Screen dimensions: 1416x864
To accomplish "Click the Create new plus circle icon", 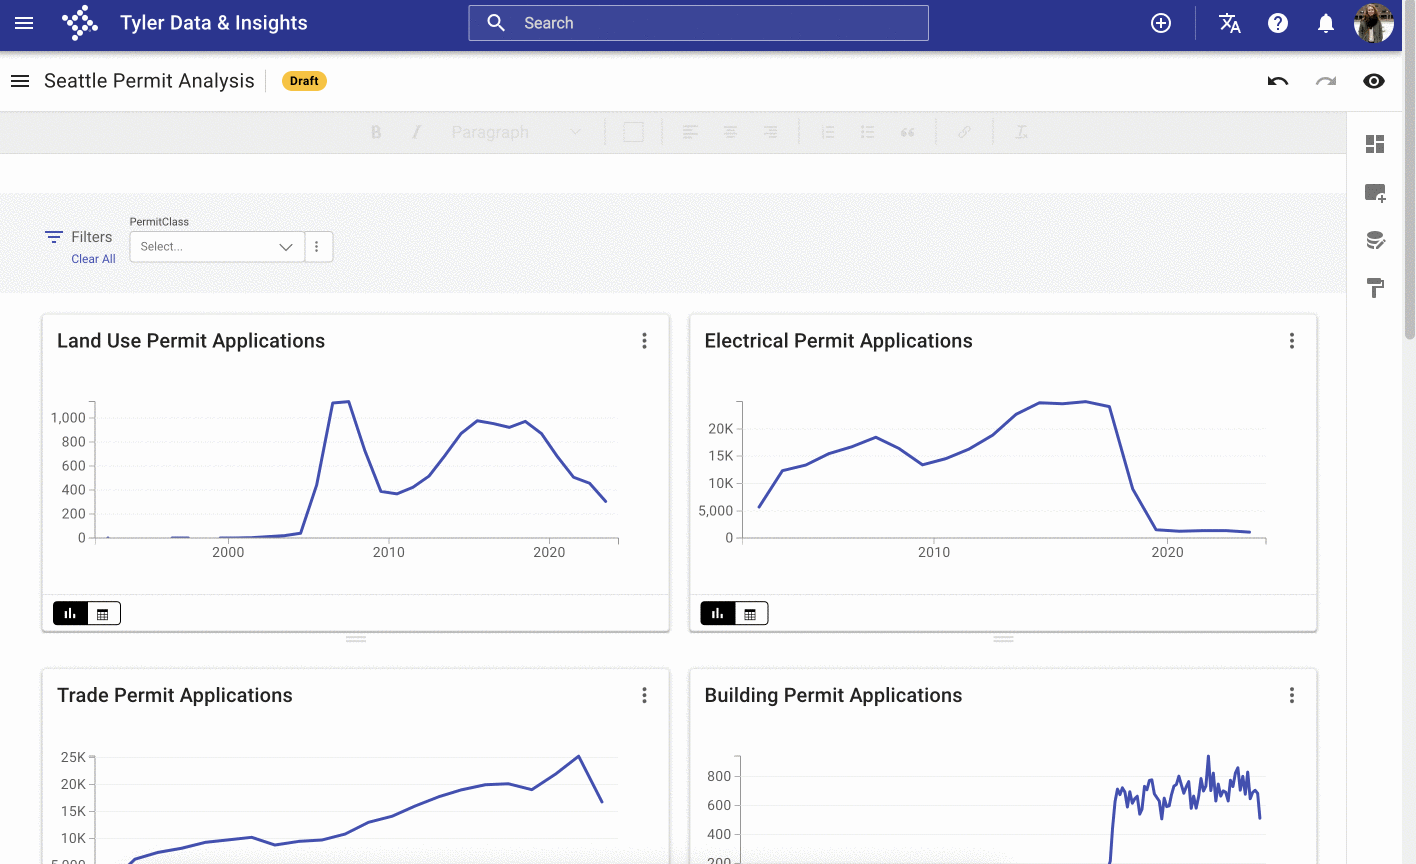I will tap(1161, 23).
